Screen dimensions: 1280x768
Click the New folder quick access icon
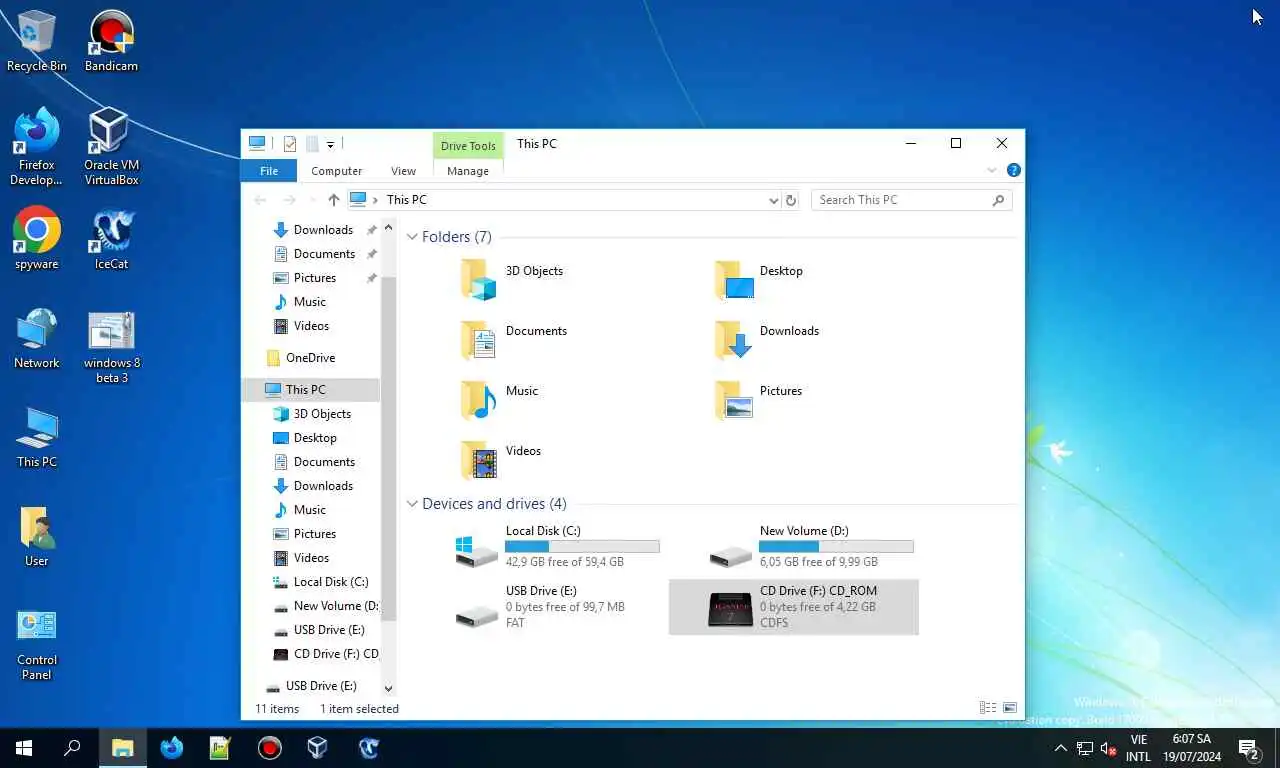[x=312, y=144]
